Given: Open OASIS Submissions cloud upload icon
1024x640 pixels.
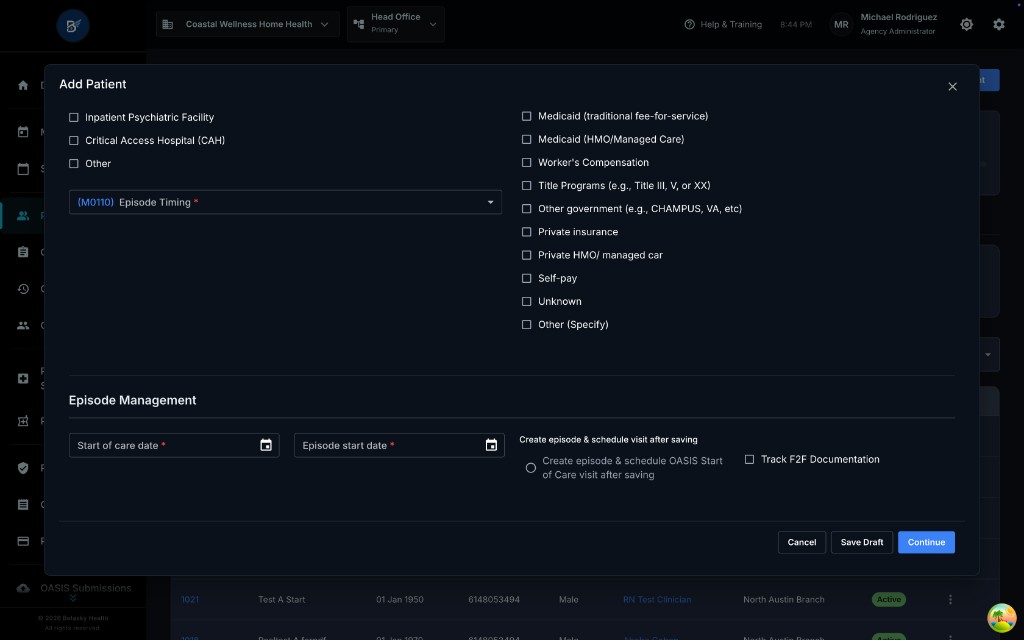Looking at the screenshot, I should 23,588.
